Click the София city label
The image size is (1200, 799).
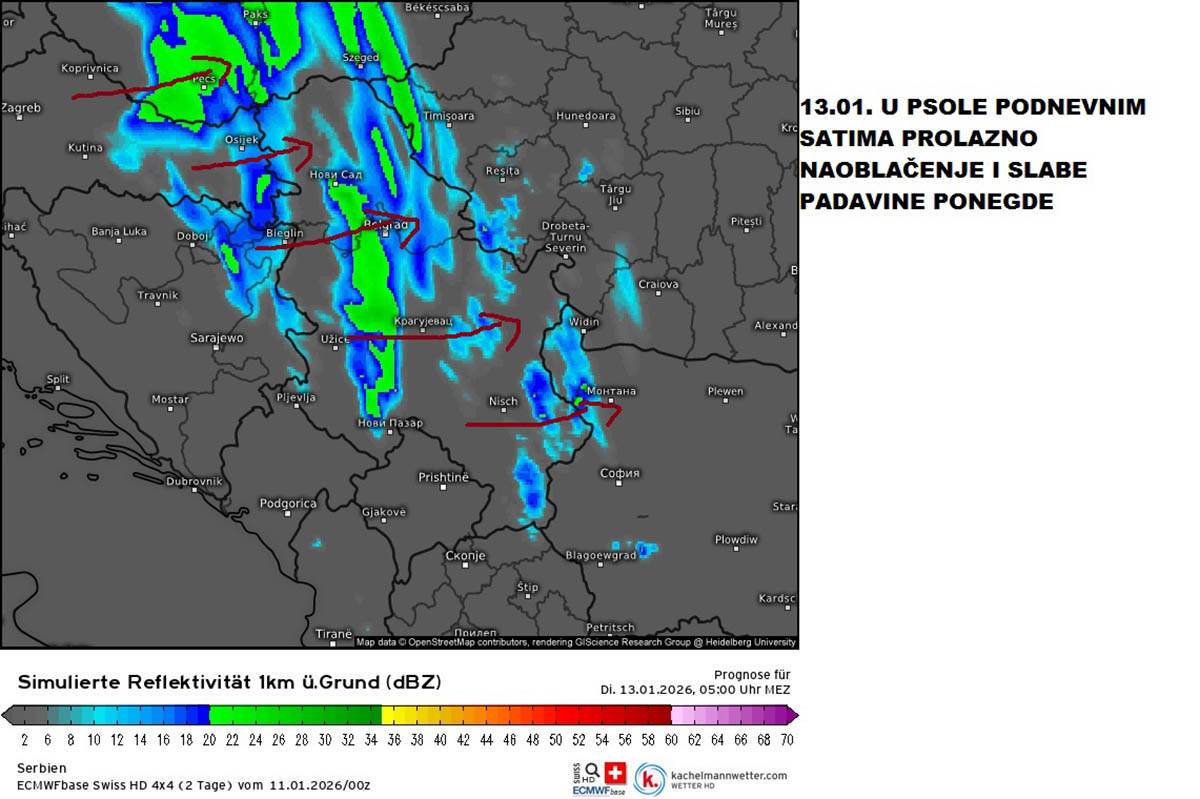(x=620, y=473)
